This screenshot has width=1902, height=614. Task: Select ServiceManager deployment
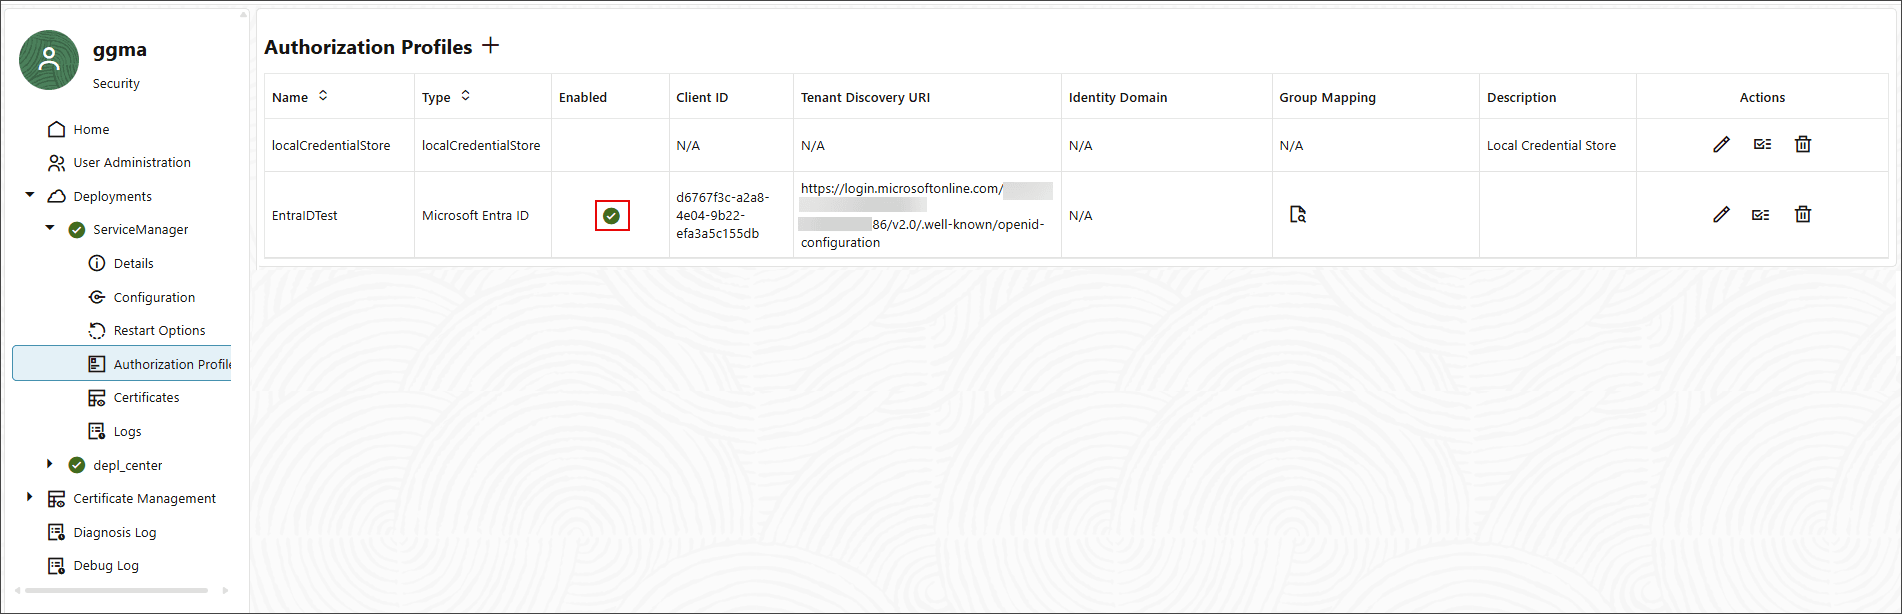[x=140, y=230]
